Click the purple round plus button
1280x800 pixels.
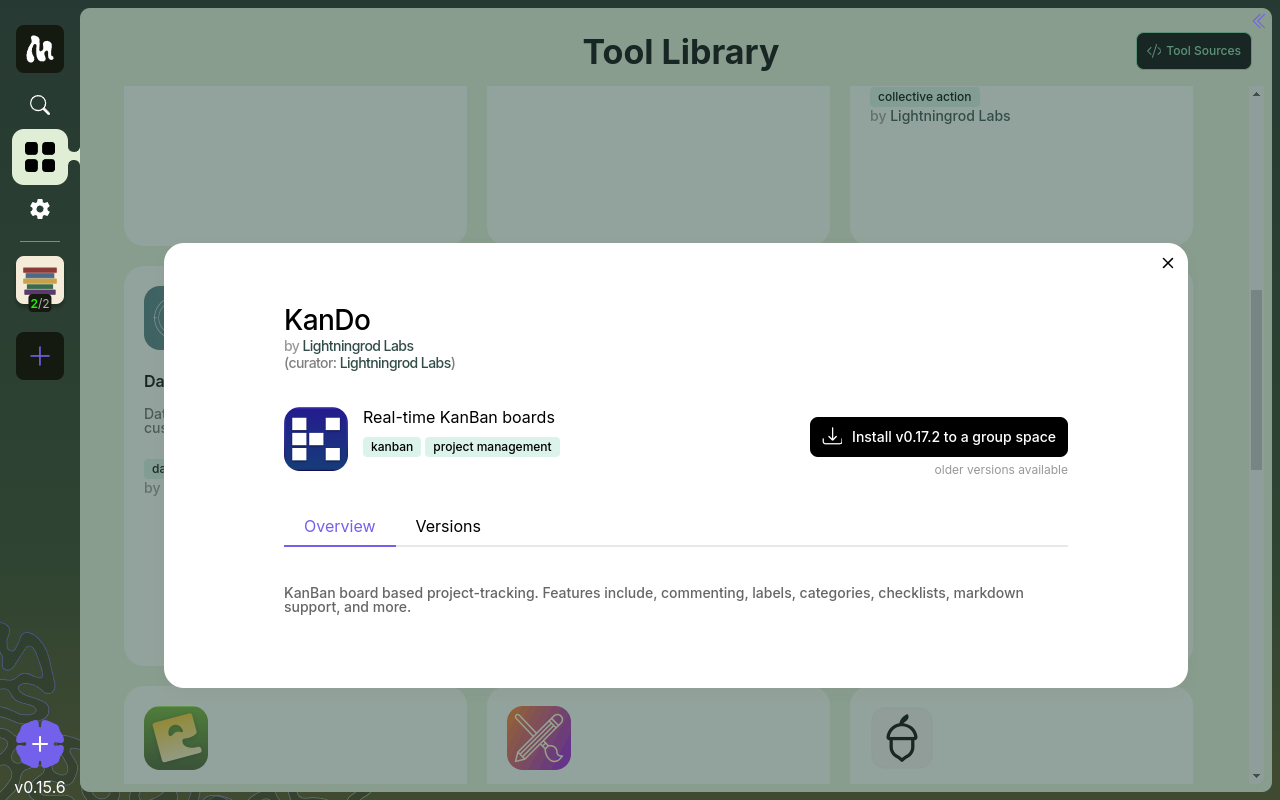pyautogui.click(x=40, y=744)
